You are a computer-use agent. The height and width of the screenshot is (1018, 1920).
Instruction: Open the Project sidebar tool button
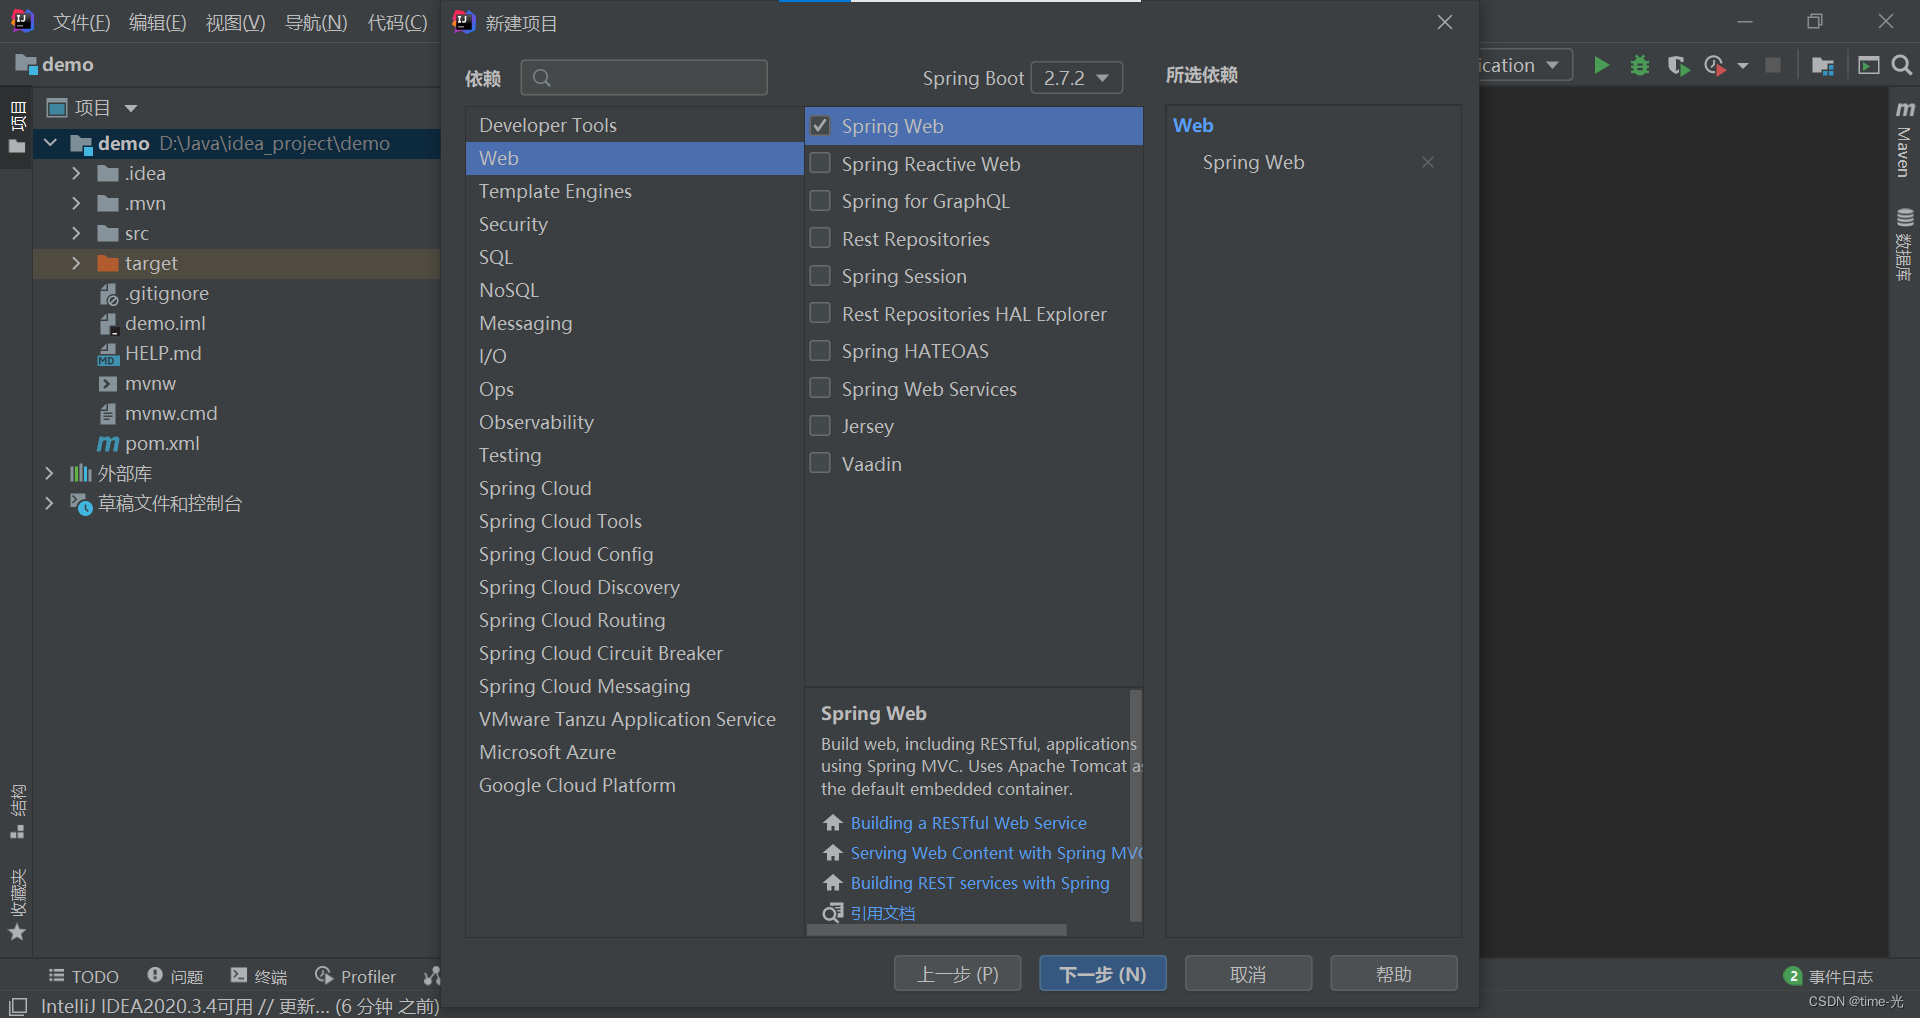click(17, 127)
